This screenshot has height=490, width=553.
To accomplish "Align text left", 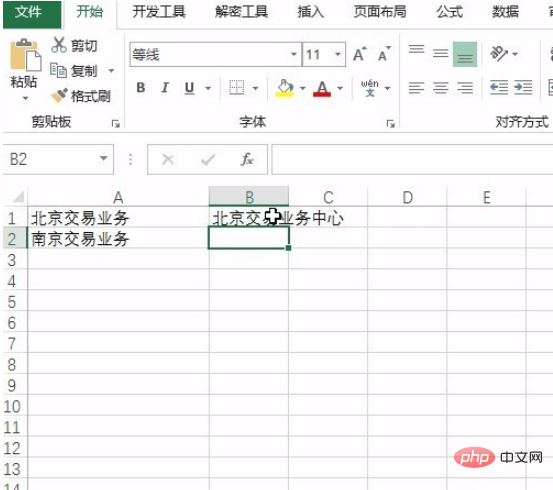I will pos(417,87).
